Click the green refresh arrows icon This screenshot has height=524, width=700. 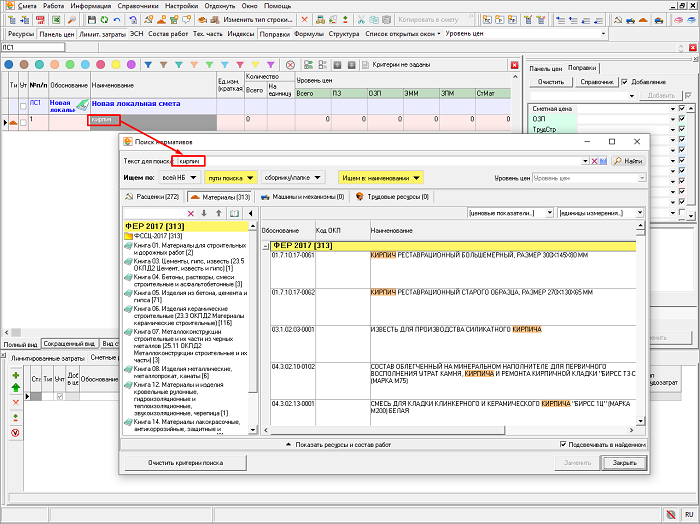(x=104, y=20)
